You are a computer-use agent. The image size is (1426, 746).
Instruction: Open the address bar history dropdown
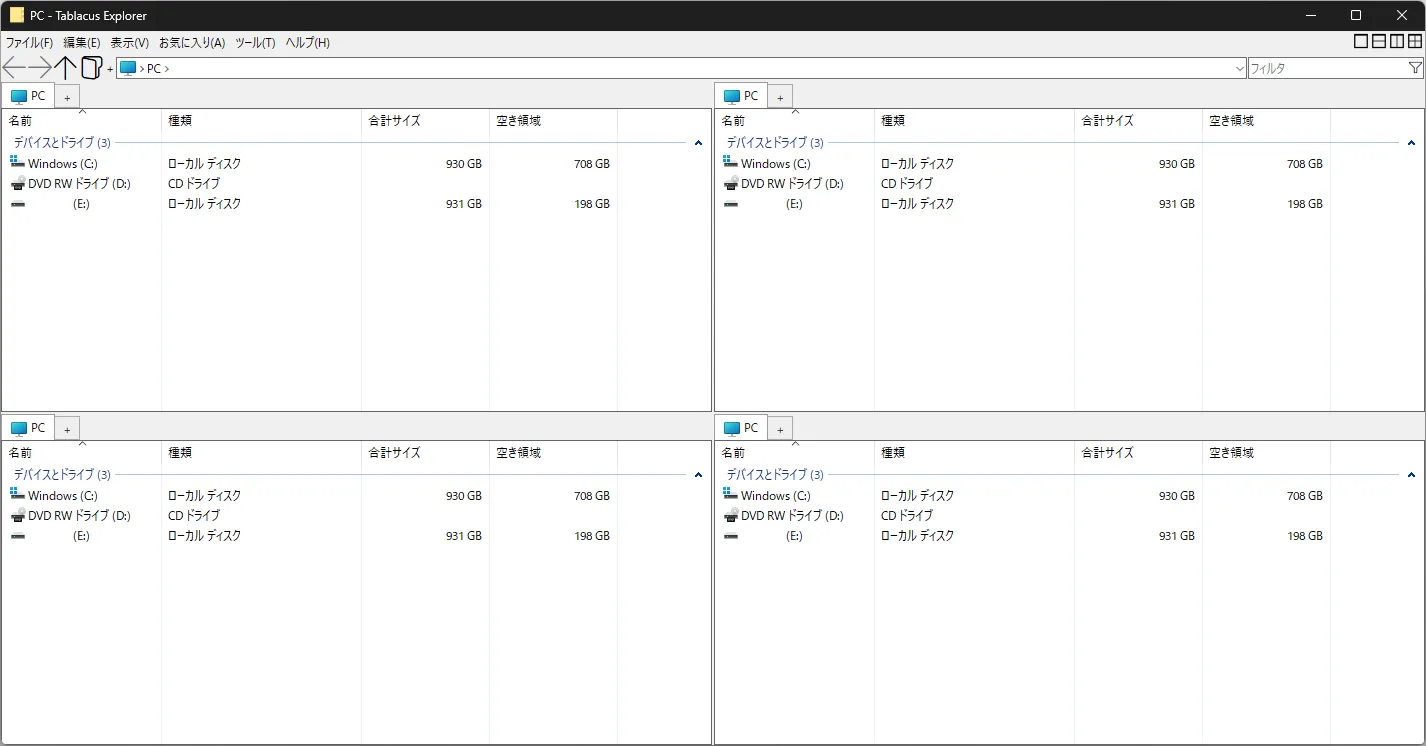click(1240, 69)
